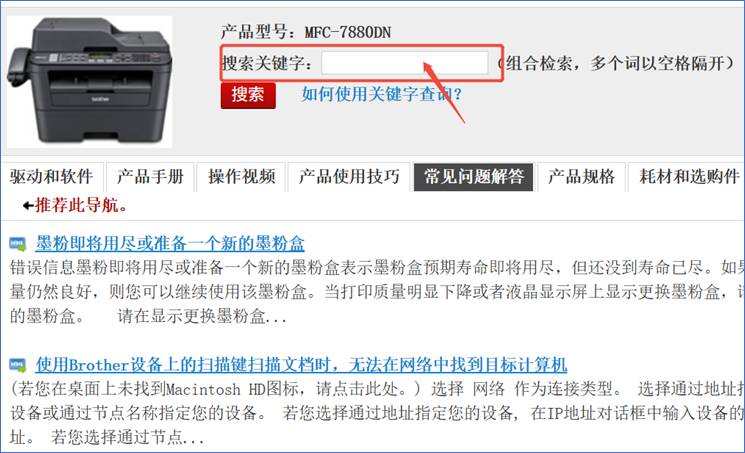Click the 组合检索 search hint text
745x453 pixels.
(x=617, y=63)
